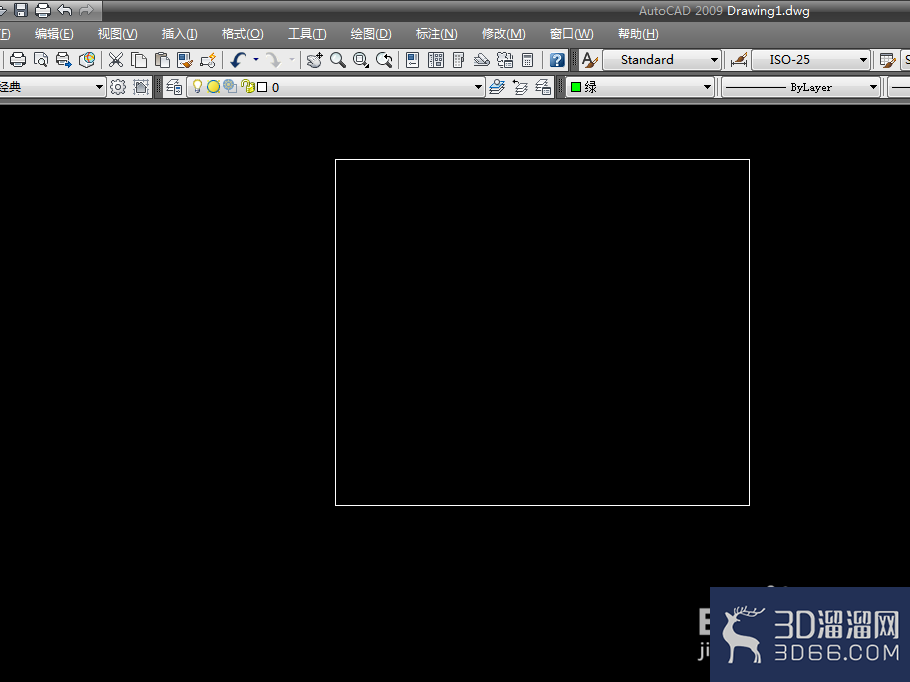This screenshot has width=910, height=682.
Task: Open the Properties palette icon
Action: pyautogui.click(x=413, y=60)
